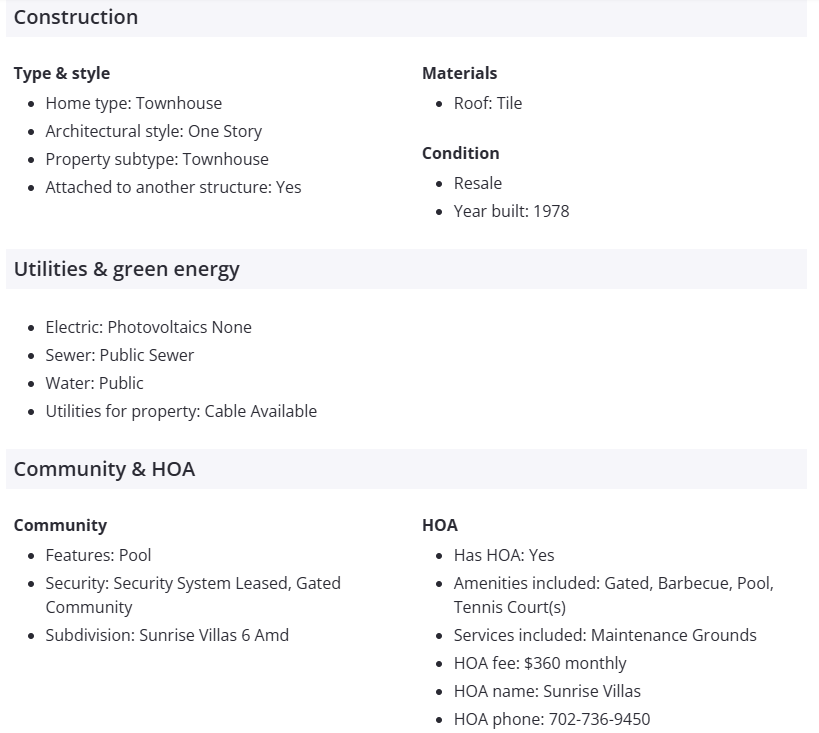Select the Condition subheading
The height and width of the screenshot is (733, 819).
(460, 153)
